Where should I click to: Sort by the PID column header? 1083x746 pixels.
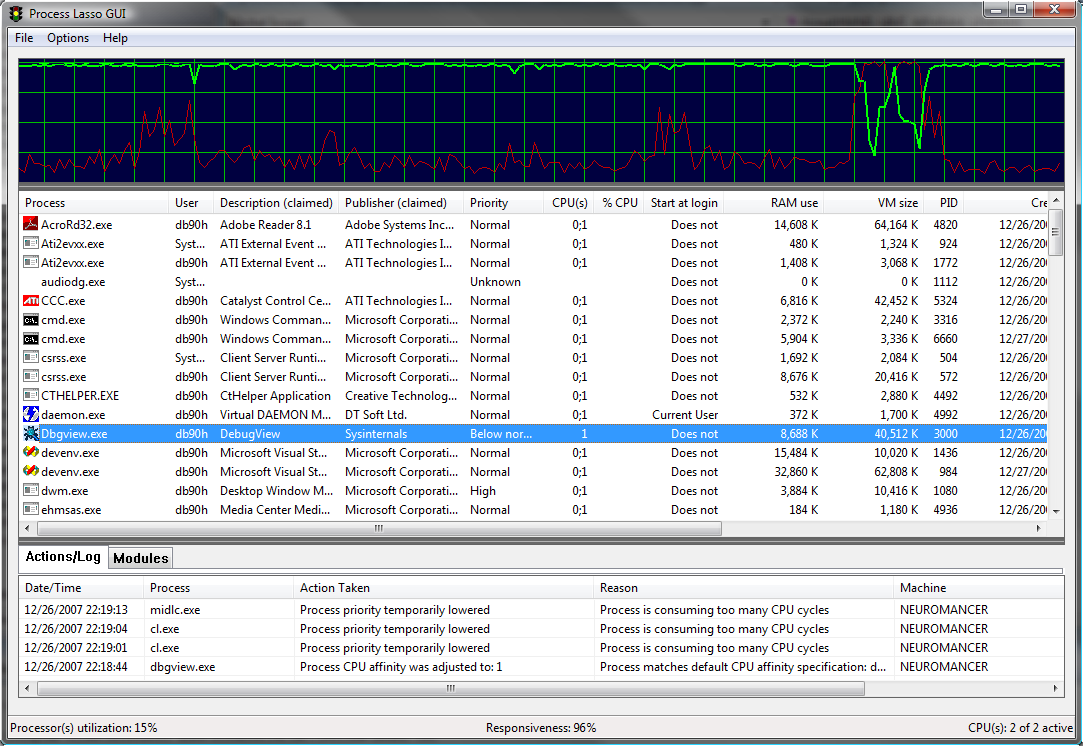(944, 203)
